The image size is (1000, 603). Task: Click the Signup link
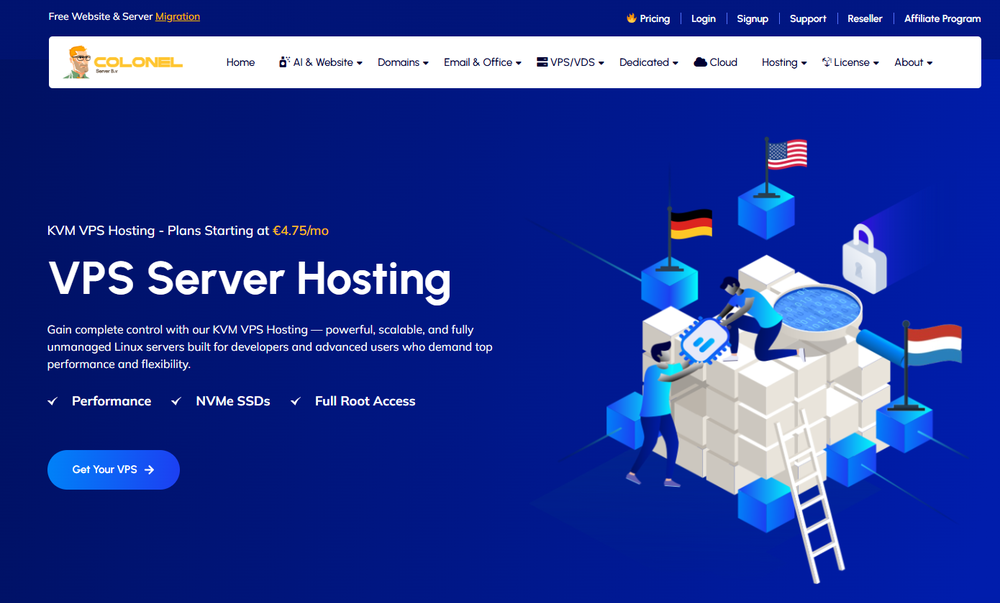752,18
